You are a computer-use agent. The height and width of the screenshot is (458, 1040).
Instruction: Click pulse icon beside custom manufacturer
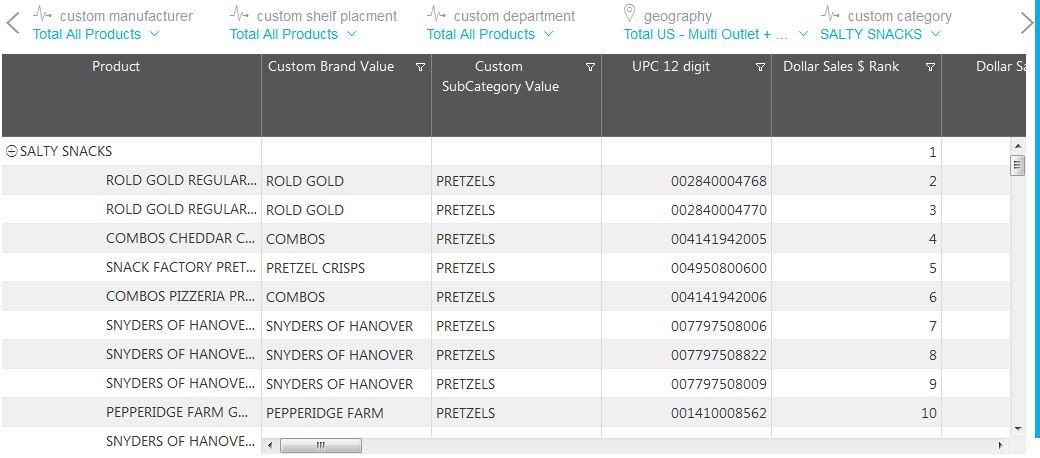tap(42, 14)
